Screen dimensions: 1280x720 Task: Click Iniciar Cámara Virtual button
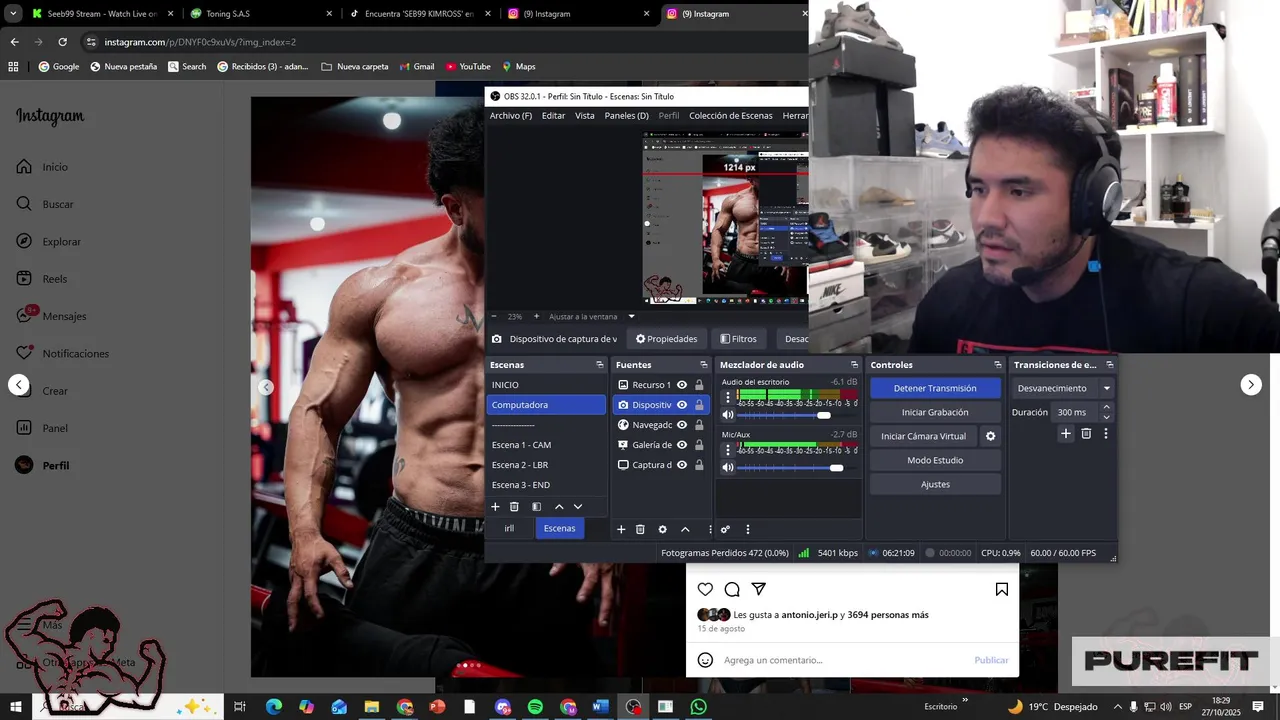pyautogui.click(x=923, y=436)
